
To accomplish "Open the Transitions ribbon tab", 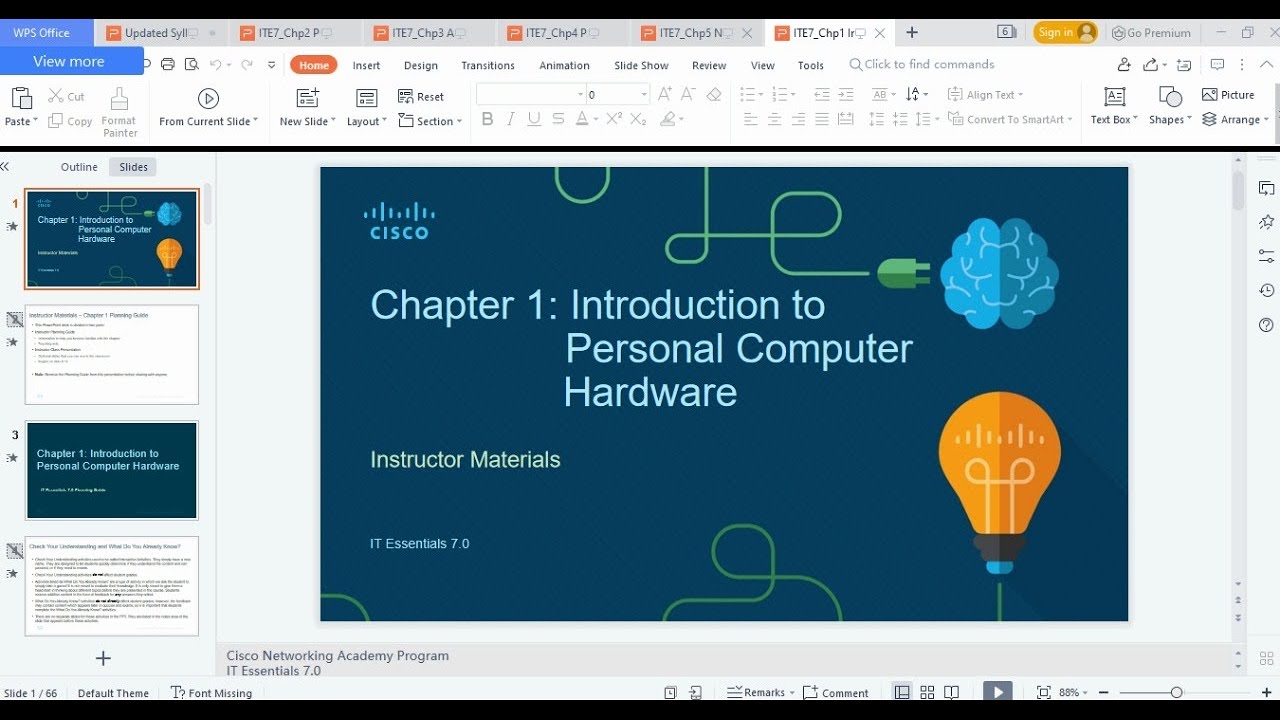I will click(488, 65).
